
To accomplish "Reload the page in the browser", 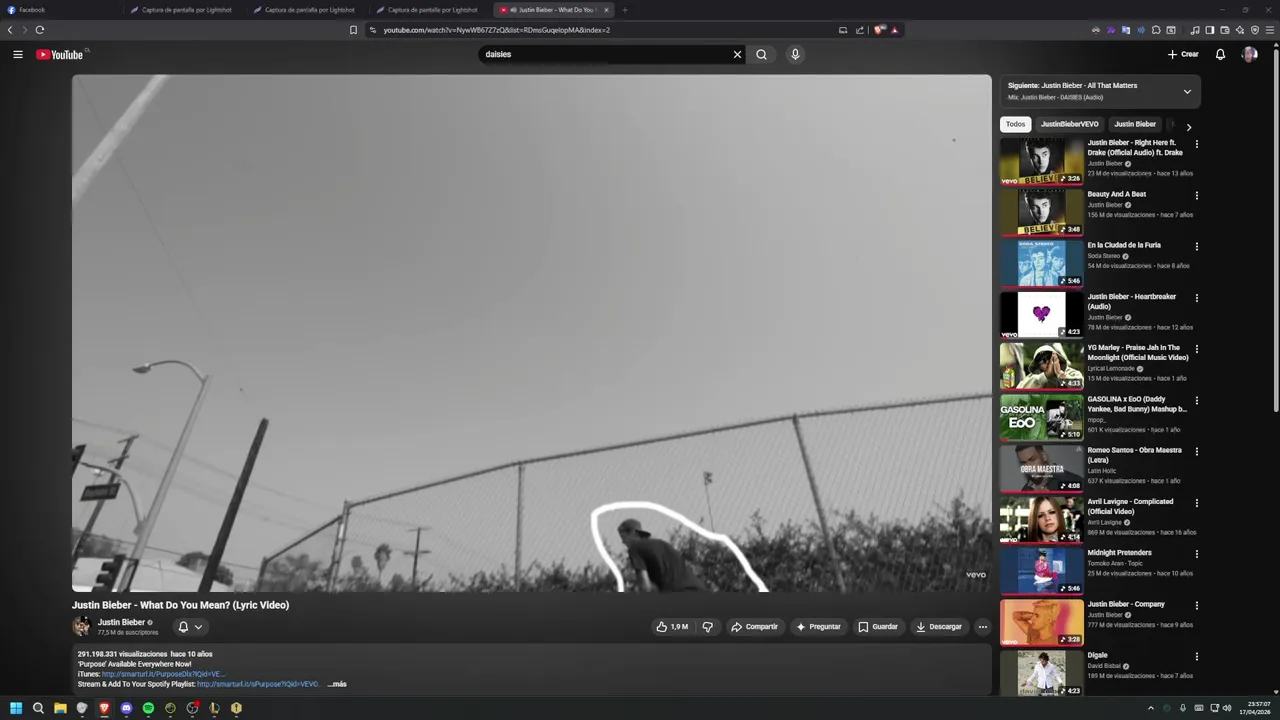I will pos(40,30).
